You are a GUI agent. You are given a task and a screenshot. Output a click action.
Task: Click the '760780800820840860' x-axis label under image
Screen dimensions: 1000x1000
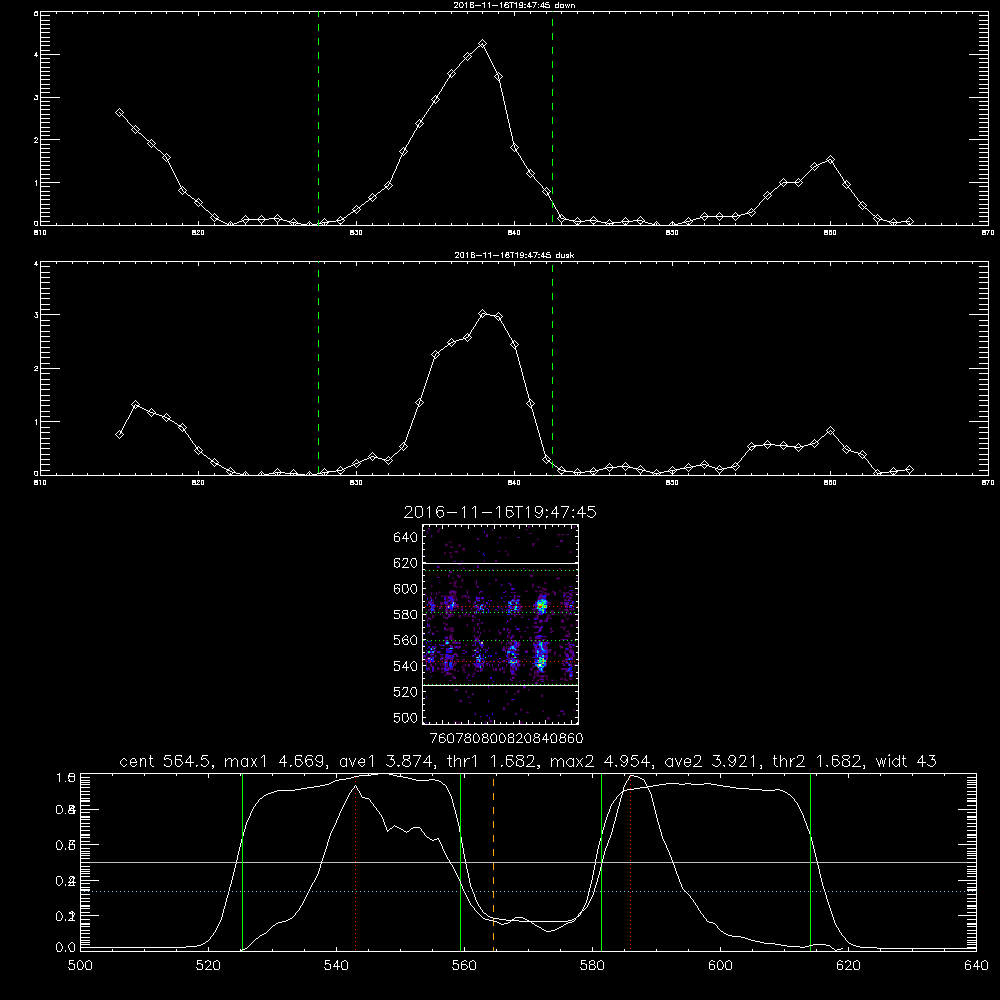(506, 738)
